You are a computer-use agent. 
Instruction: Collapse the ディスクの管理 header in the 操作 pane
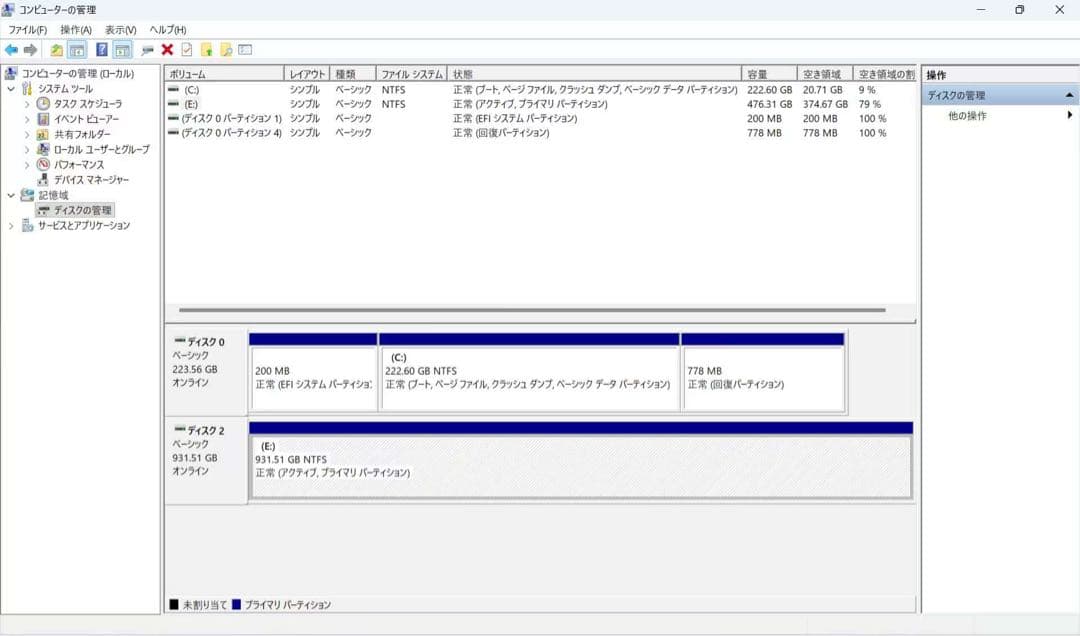coord(1069,94)
